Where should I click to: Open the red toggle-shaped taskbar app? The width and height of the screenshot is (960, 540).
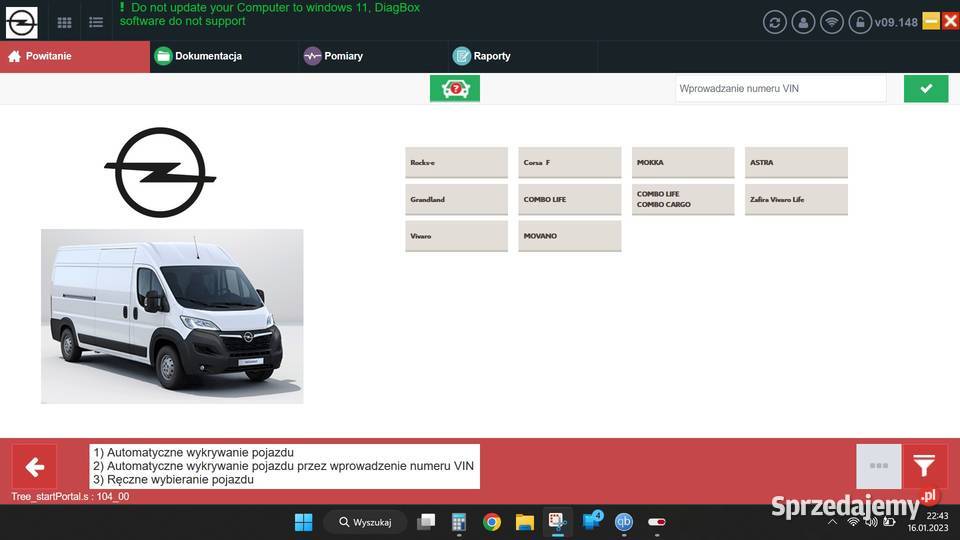pos(656,522)
